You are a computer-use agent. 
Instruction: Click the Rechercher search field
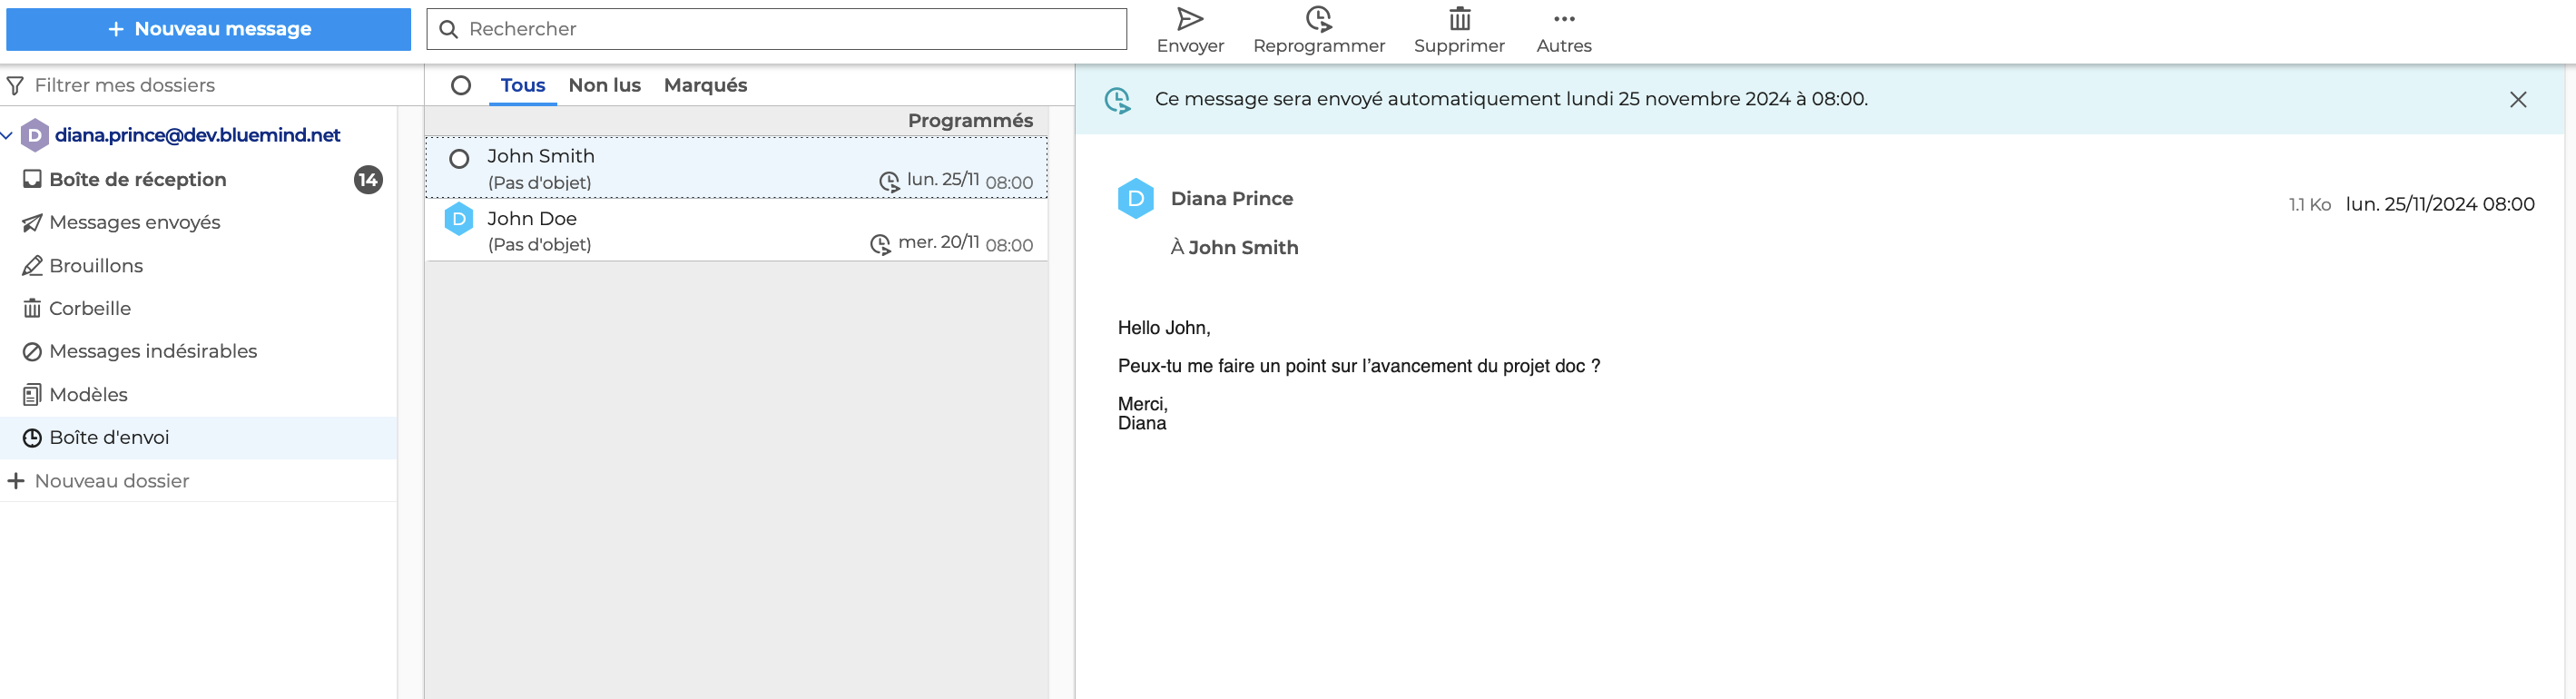[790, 29]
